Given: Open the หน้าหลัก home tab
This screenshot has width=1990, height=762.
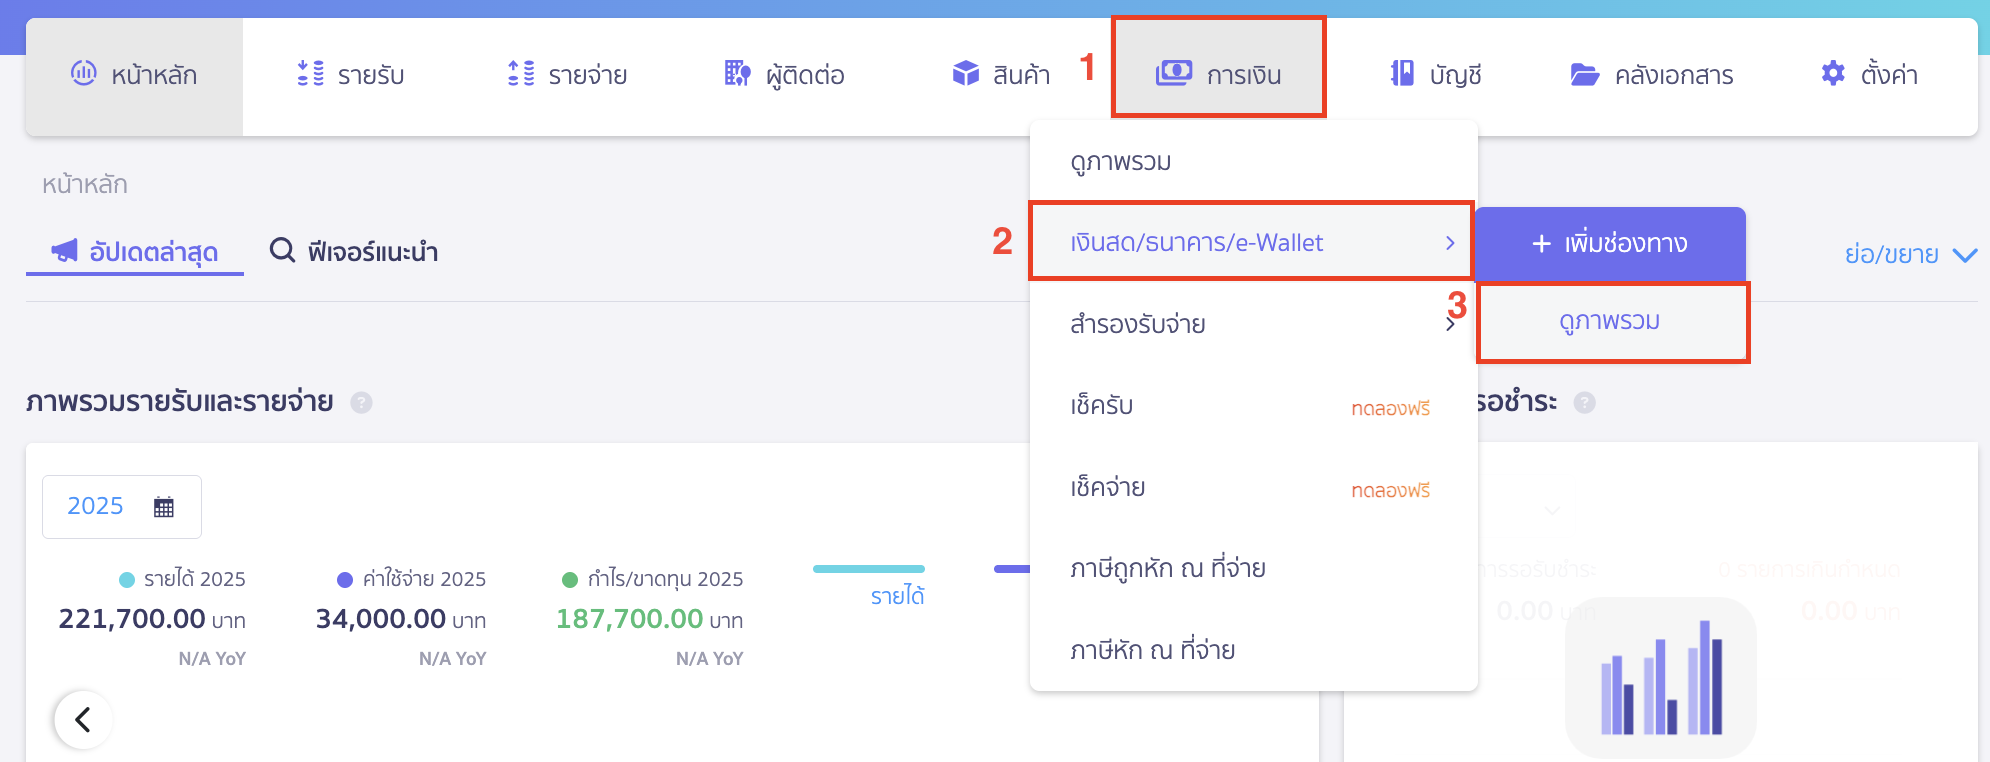Looking at the screenshot, I should (134, 76).
